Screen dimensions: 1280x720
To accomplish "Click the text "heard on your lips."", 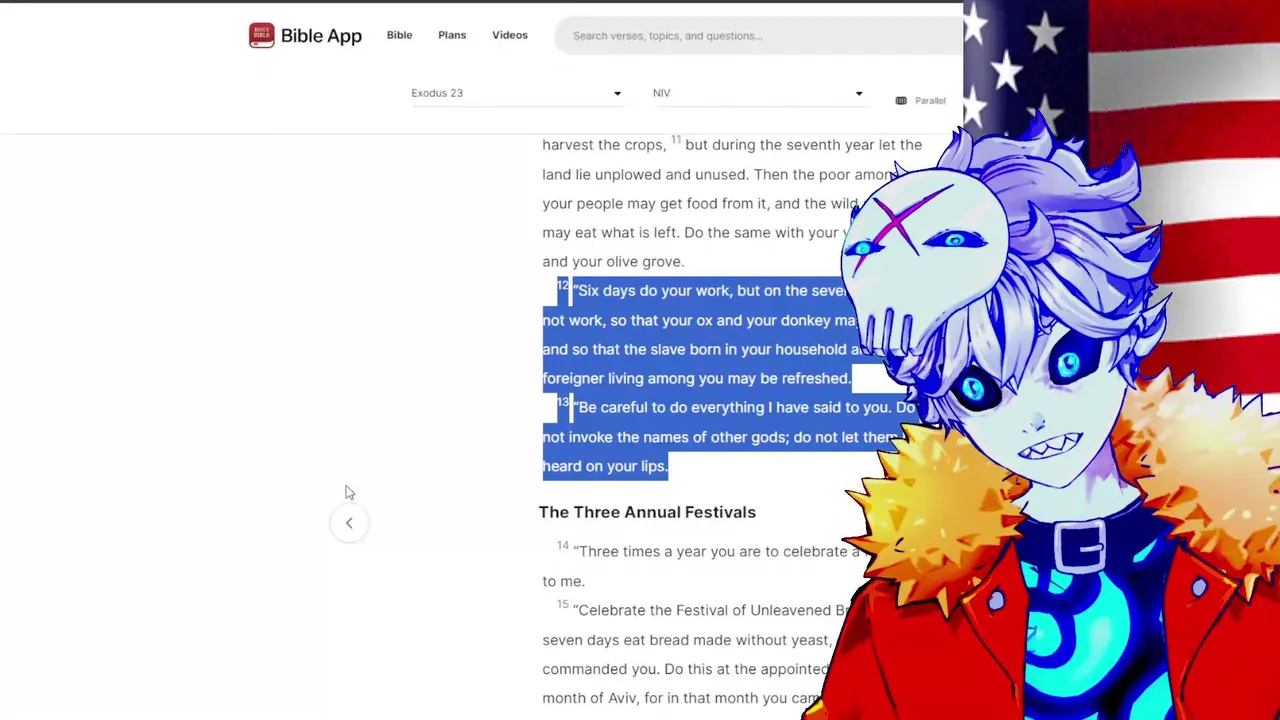I will point(605,466).
